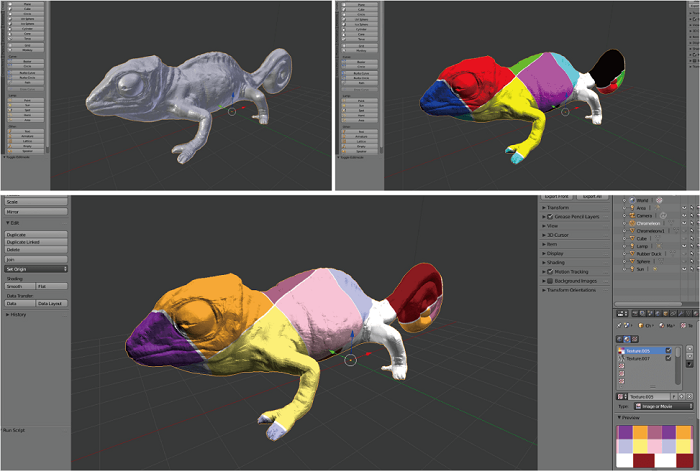Click the Texture.005 slot icon
The height and width of the screenshot is (471, 700).
[623, 351]
